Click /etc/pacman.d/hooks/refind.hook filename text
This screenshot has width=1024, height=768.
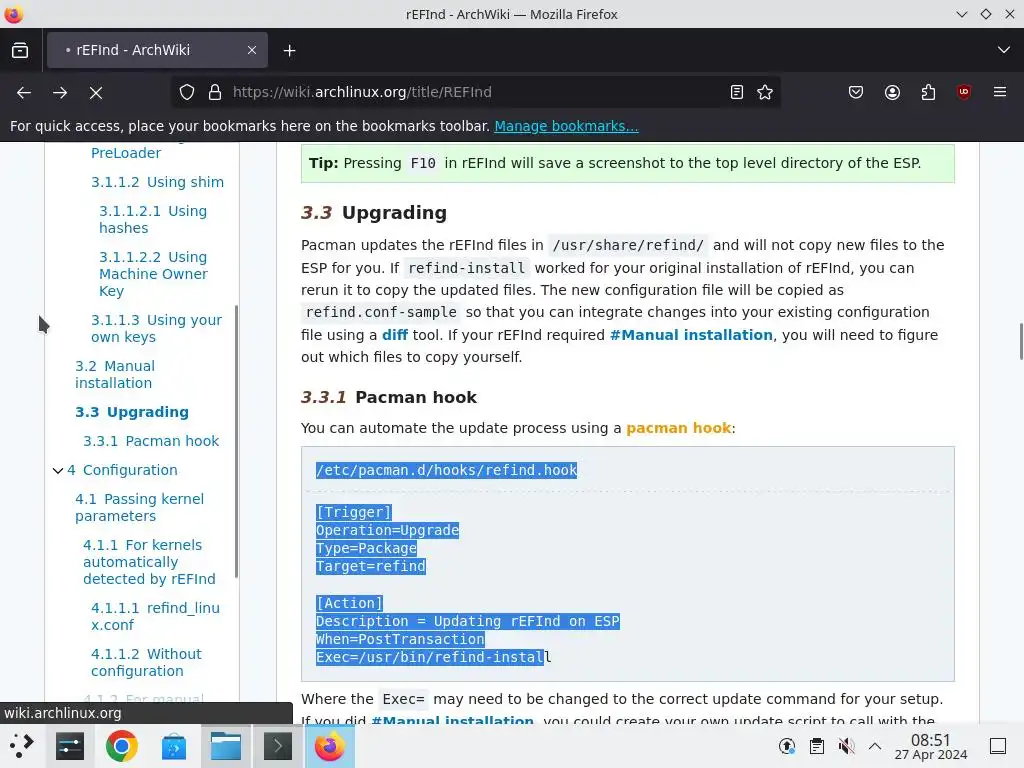[x=446, y=470]
